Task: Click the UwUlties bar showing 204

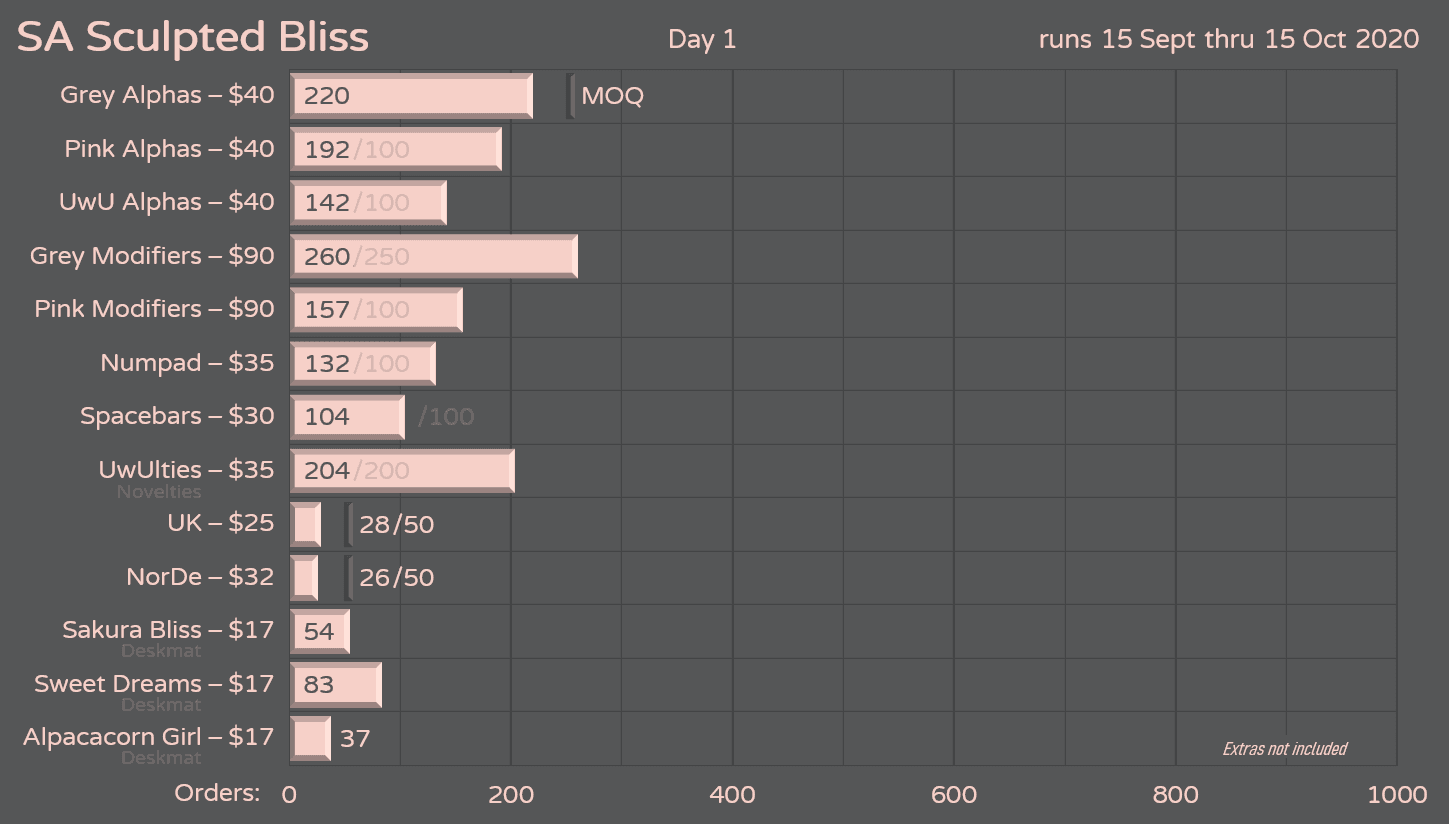Action: (402, 470)
